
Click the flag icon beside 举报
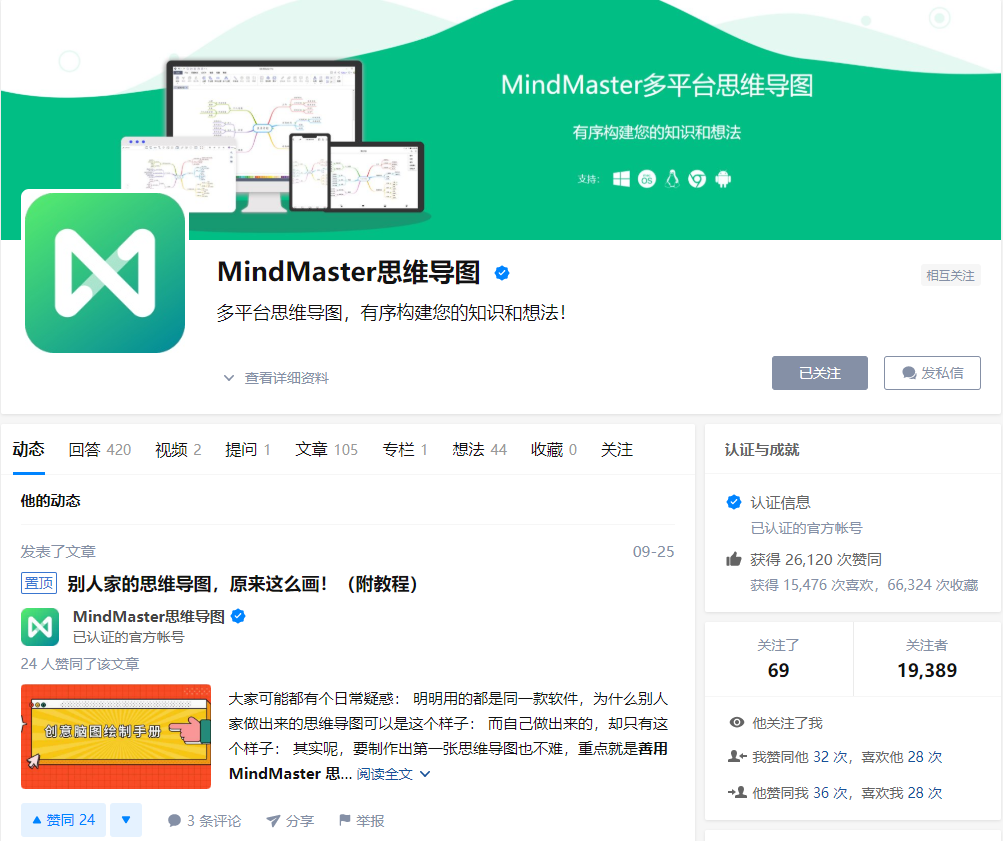345,820
